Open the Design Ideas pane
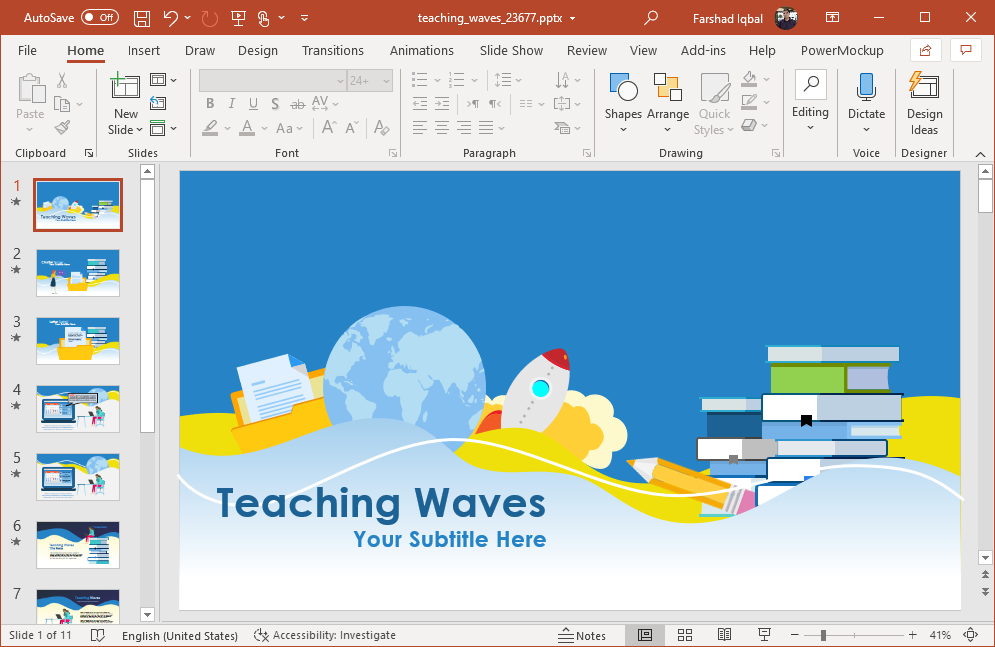The image size is (995, 647). click(924, 88)
